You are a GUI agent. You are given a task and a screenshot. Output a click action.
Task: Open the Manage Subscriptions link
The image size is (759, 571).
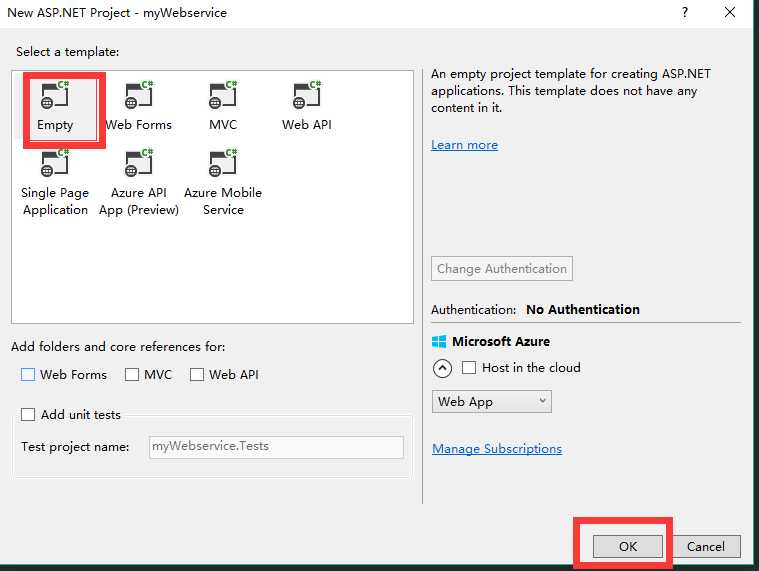497,449
